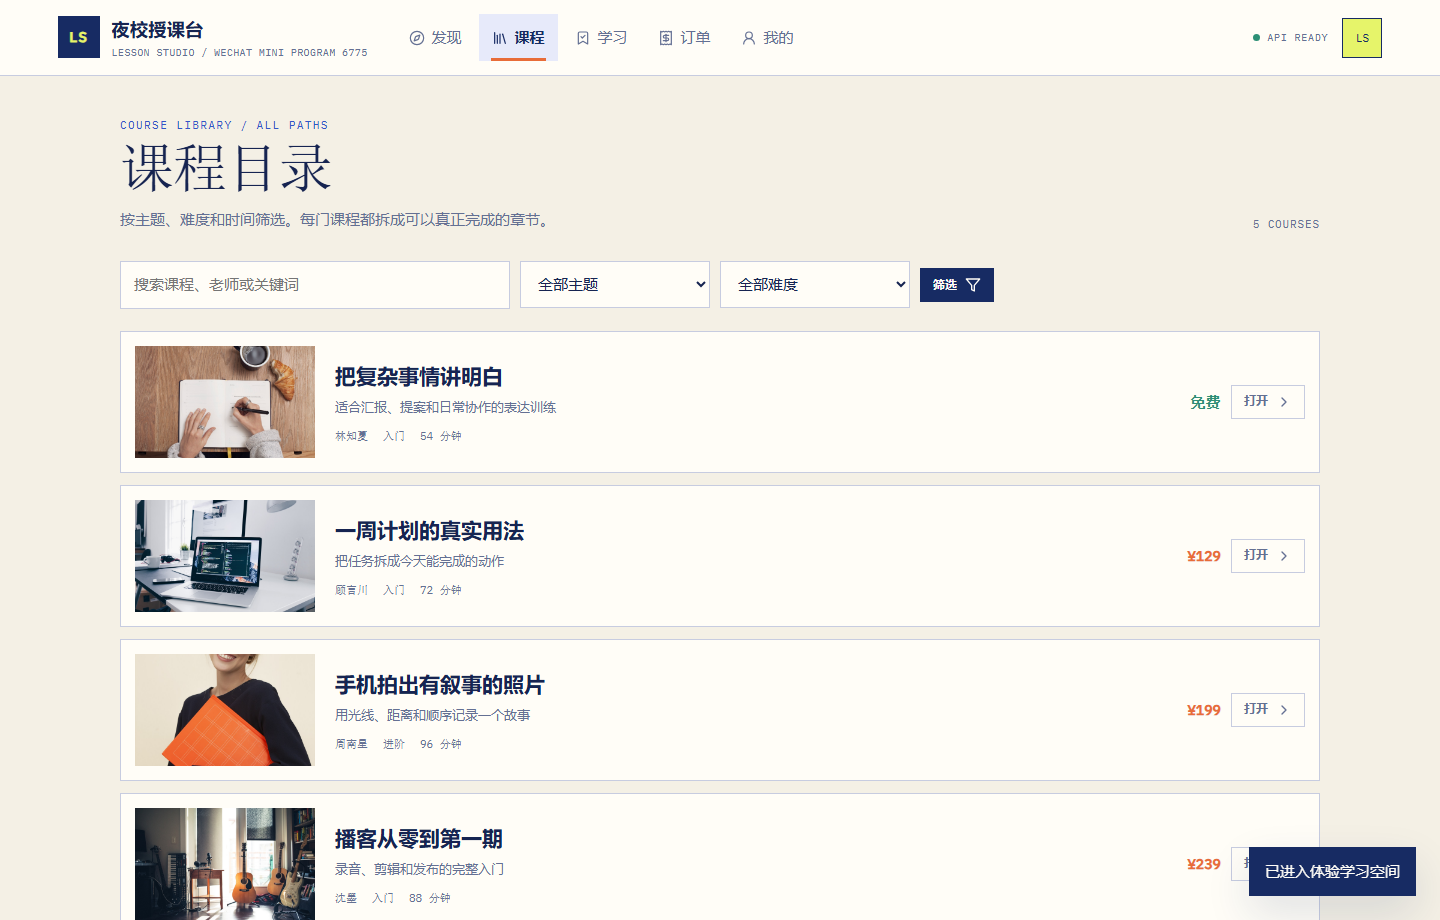Click the title 把复杂事情讲明白
The image size is (1440, 920).
[418, 377]
